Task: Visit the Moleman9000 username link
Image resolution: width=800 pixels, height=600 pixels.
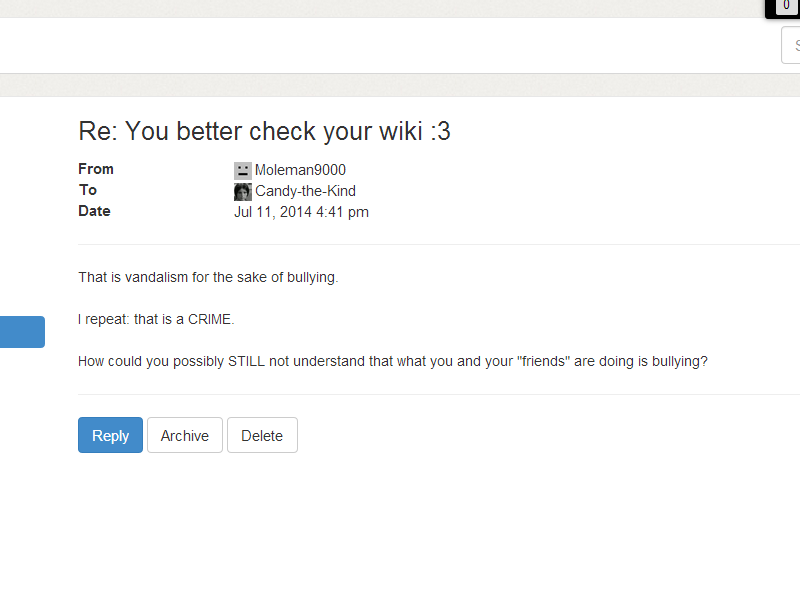Action: pos(300,170)
